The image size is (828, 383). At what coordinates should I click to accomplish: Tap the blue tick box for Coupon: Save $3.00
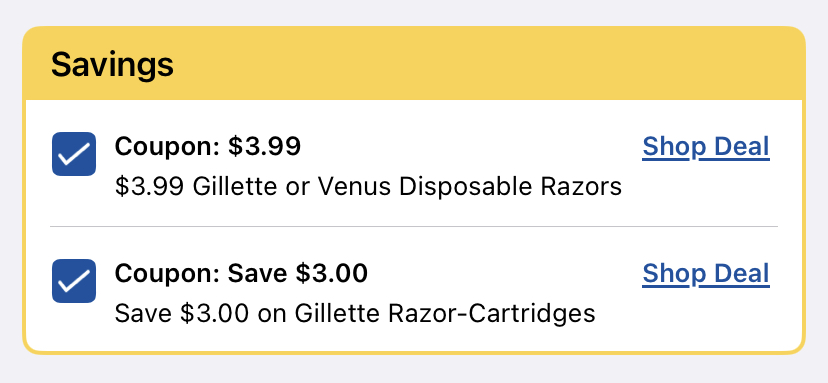[x=74, y=281]
